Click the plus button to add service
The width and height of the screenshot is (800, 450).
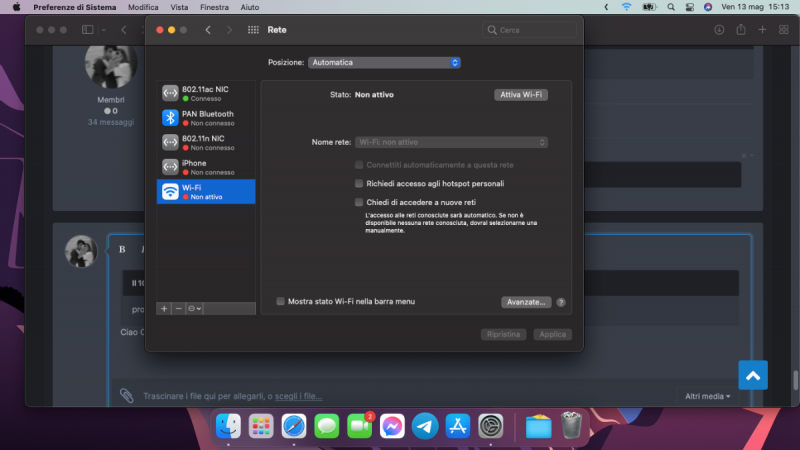[x=165, y=308]
